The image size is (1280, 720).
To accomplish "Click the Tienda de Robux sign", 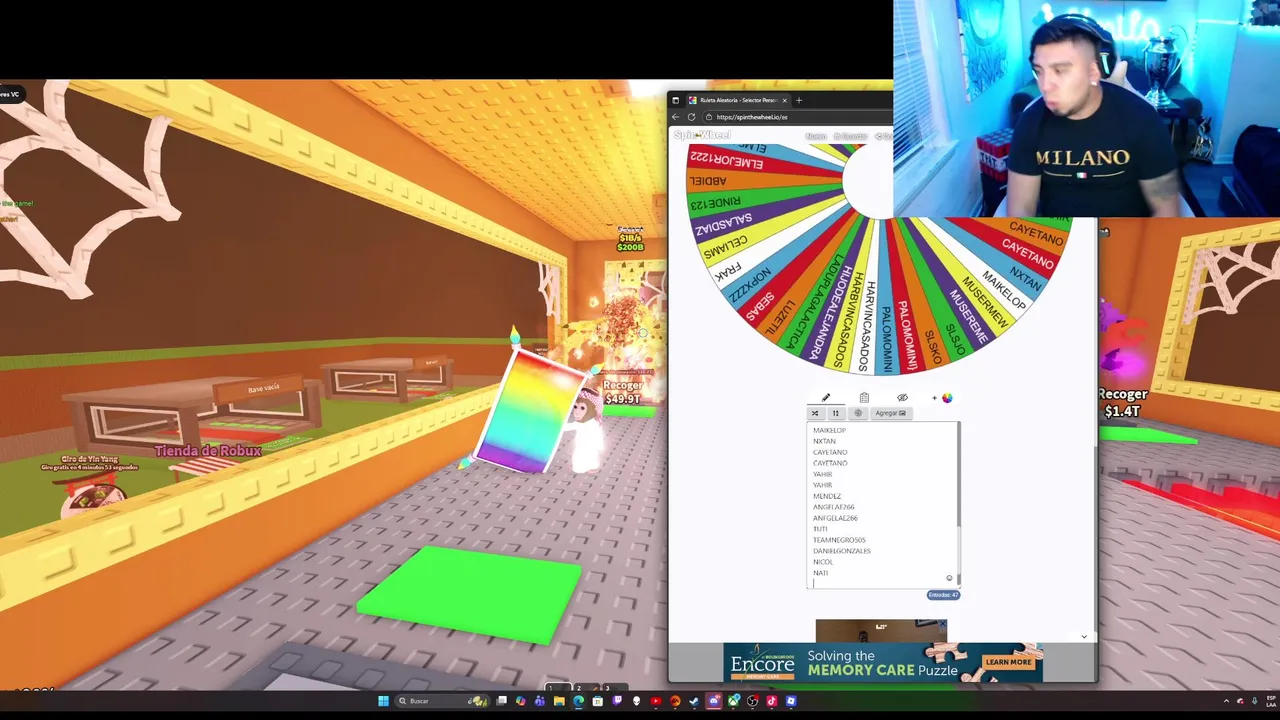I will [208, 451].
